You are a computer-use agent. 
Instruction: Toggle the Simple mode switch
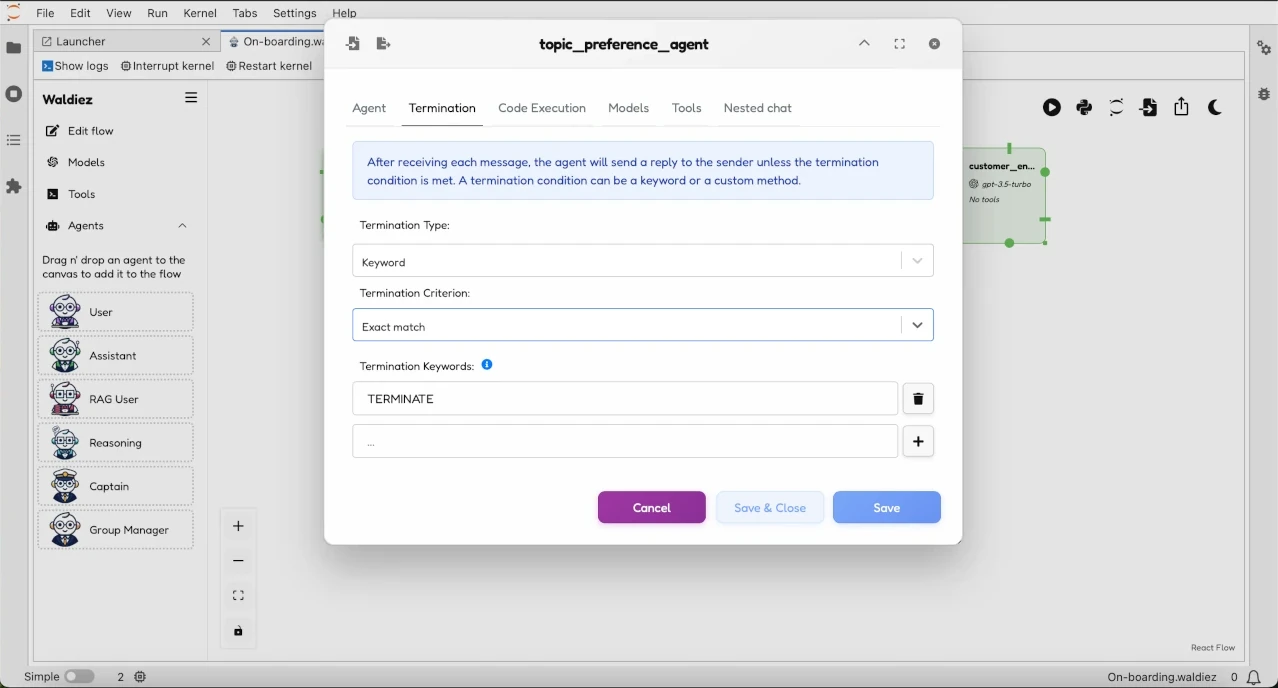[80, 676]
